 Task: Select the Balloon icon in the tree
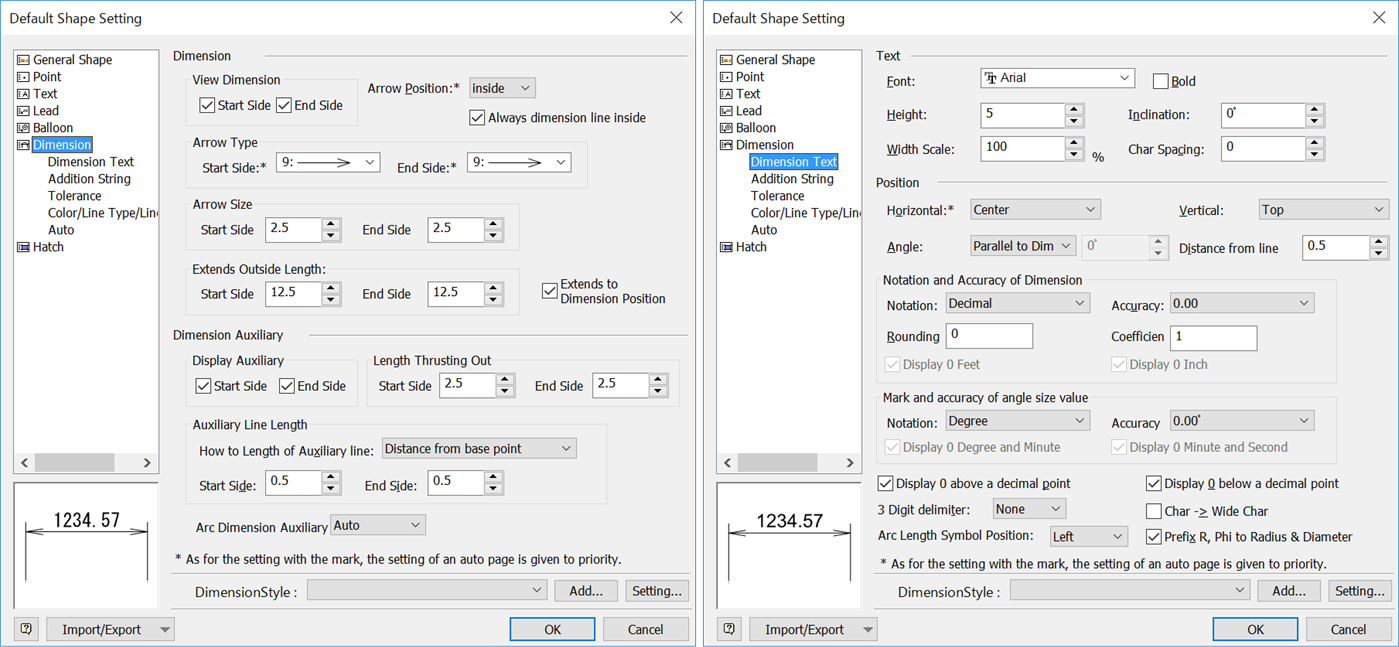(24, 127)
